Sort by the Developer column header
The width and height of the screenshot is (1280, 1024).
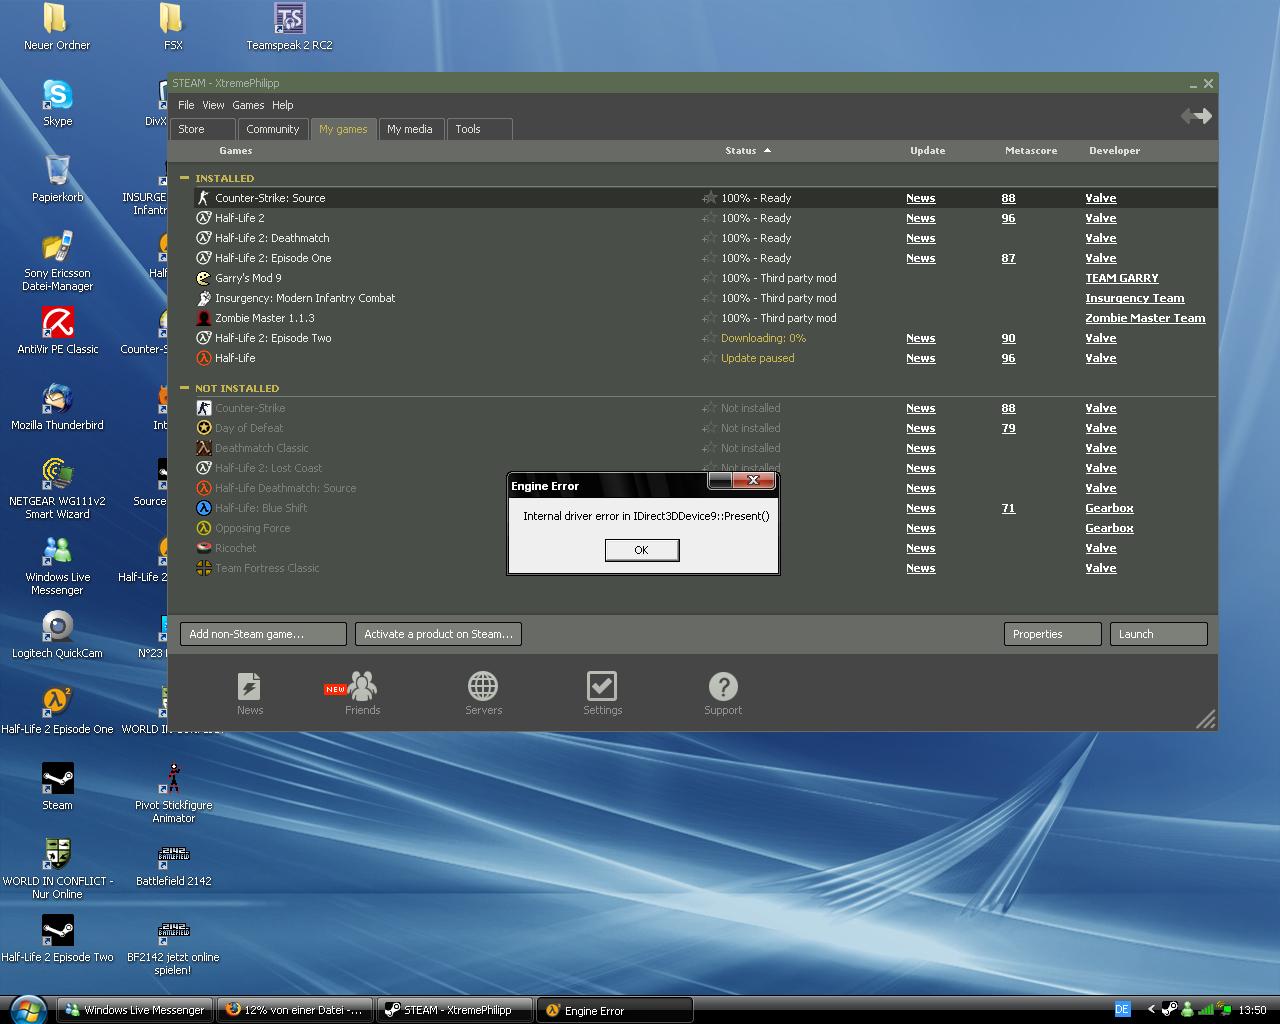(x=1114, y=151)
